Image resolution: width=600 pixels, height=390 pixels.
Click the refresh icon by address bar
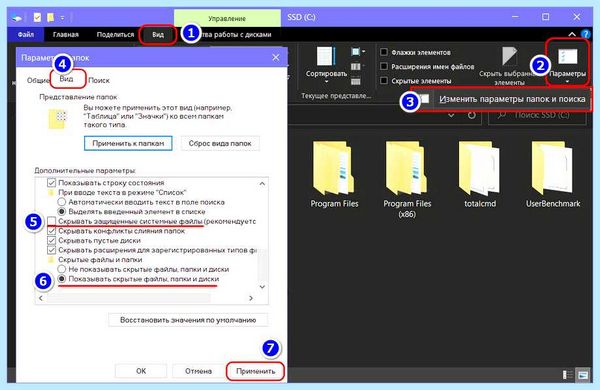pyautogui.click(x=472, y=115)
